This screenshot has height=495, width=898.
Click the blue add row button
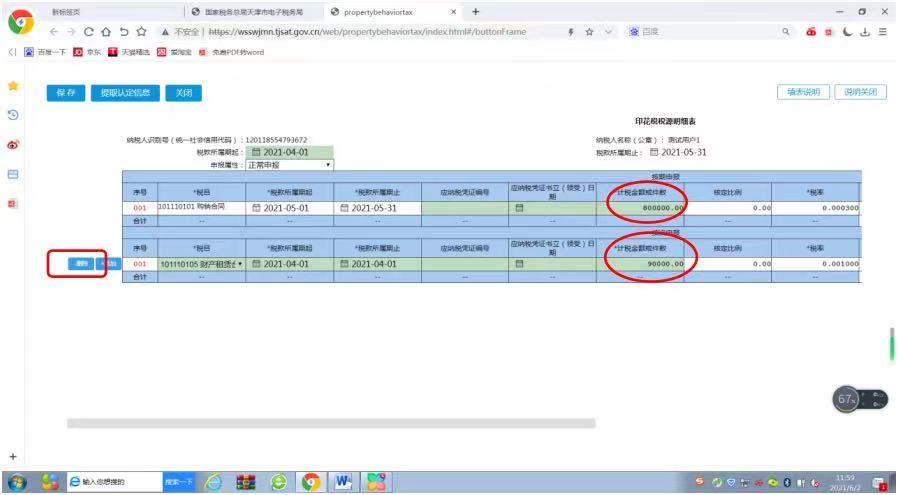108,264
